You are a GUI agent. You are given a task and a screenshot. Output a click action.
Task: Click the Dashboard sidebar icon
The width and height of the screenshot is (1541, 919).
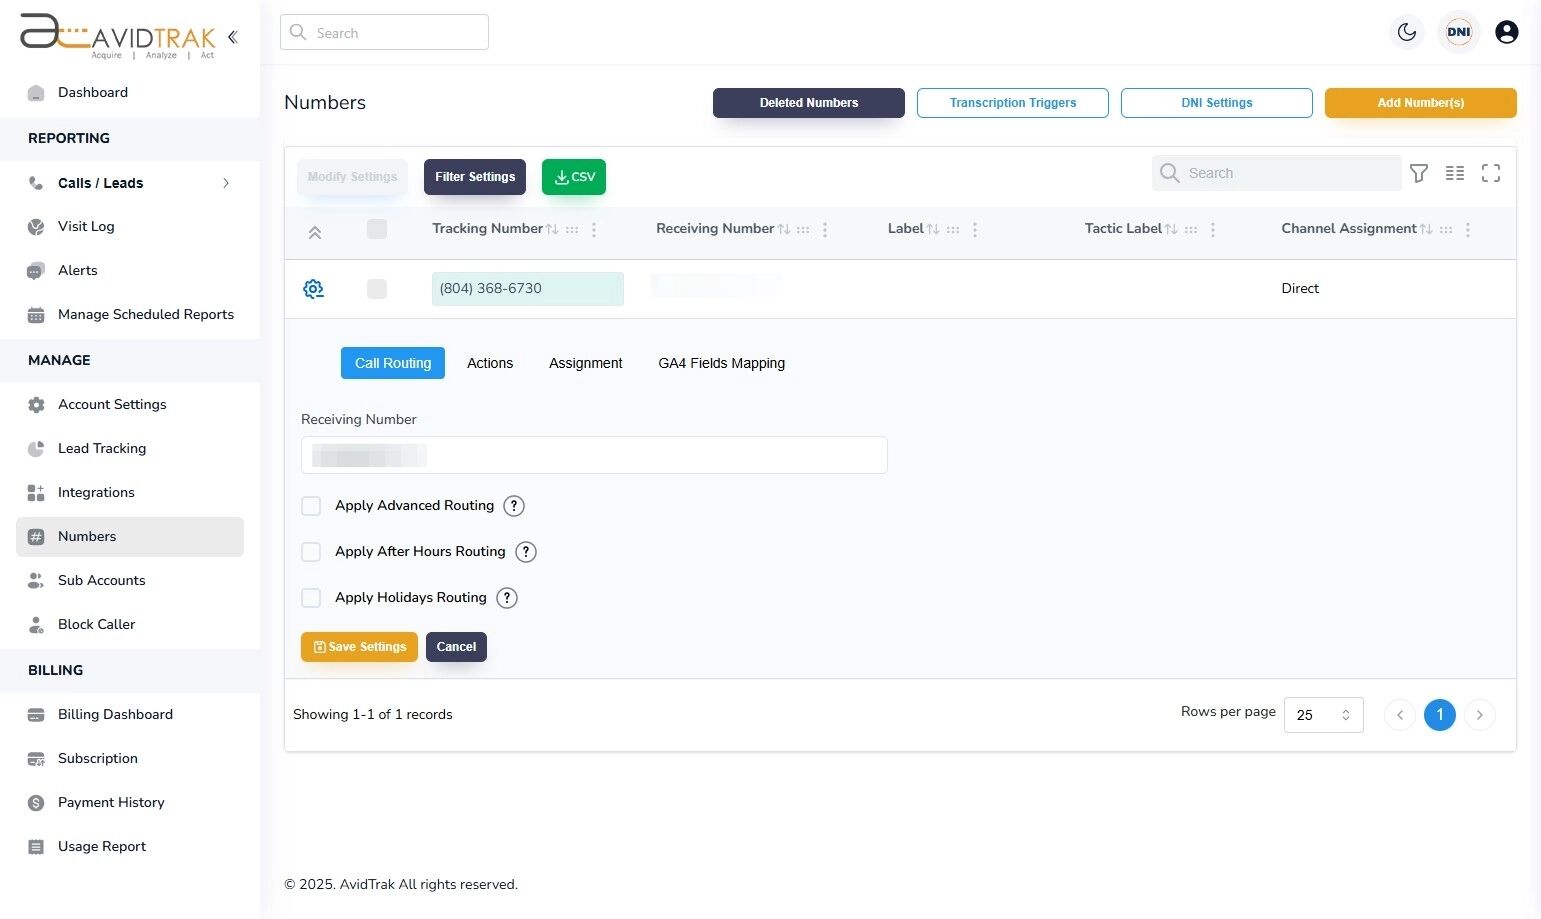tap(36, 93)
